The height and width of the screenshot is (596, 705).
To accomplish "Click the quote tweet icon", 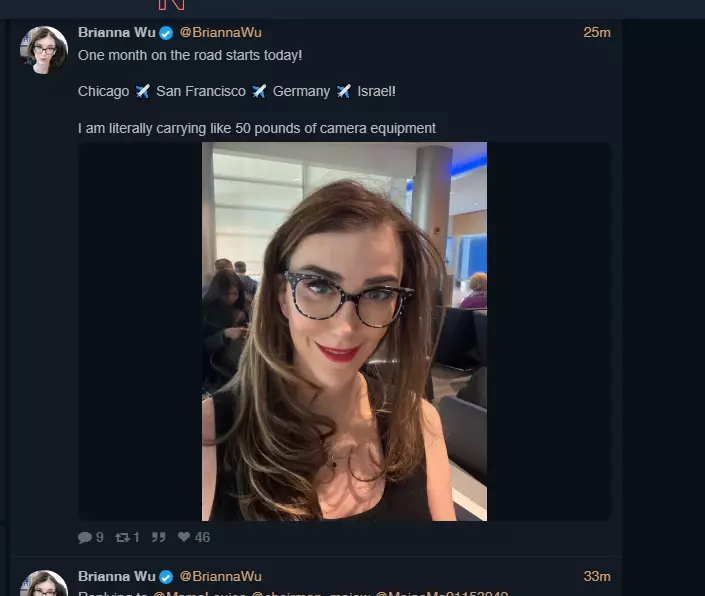I will pyautogui.click(x=158, y=537).
